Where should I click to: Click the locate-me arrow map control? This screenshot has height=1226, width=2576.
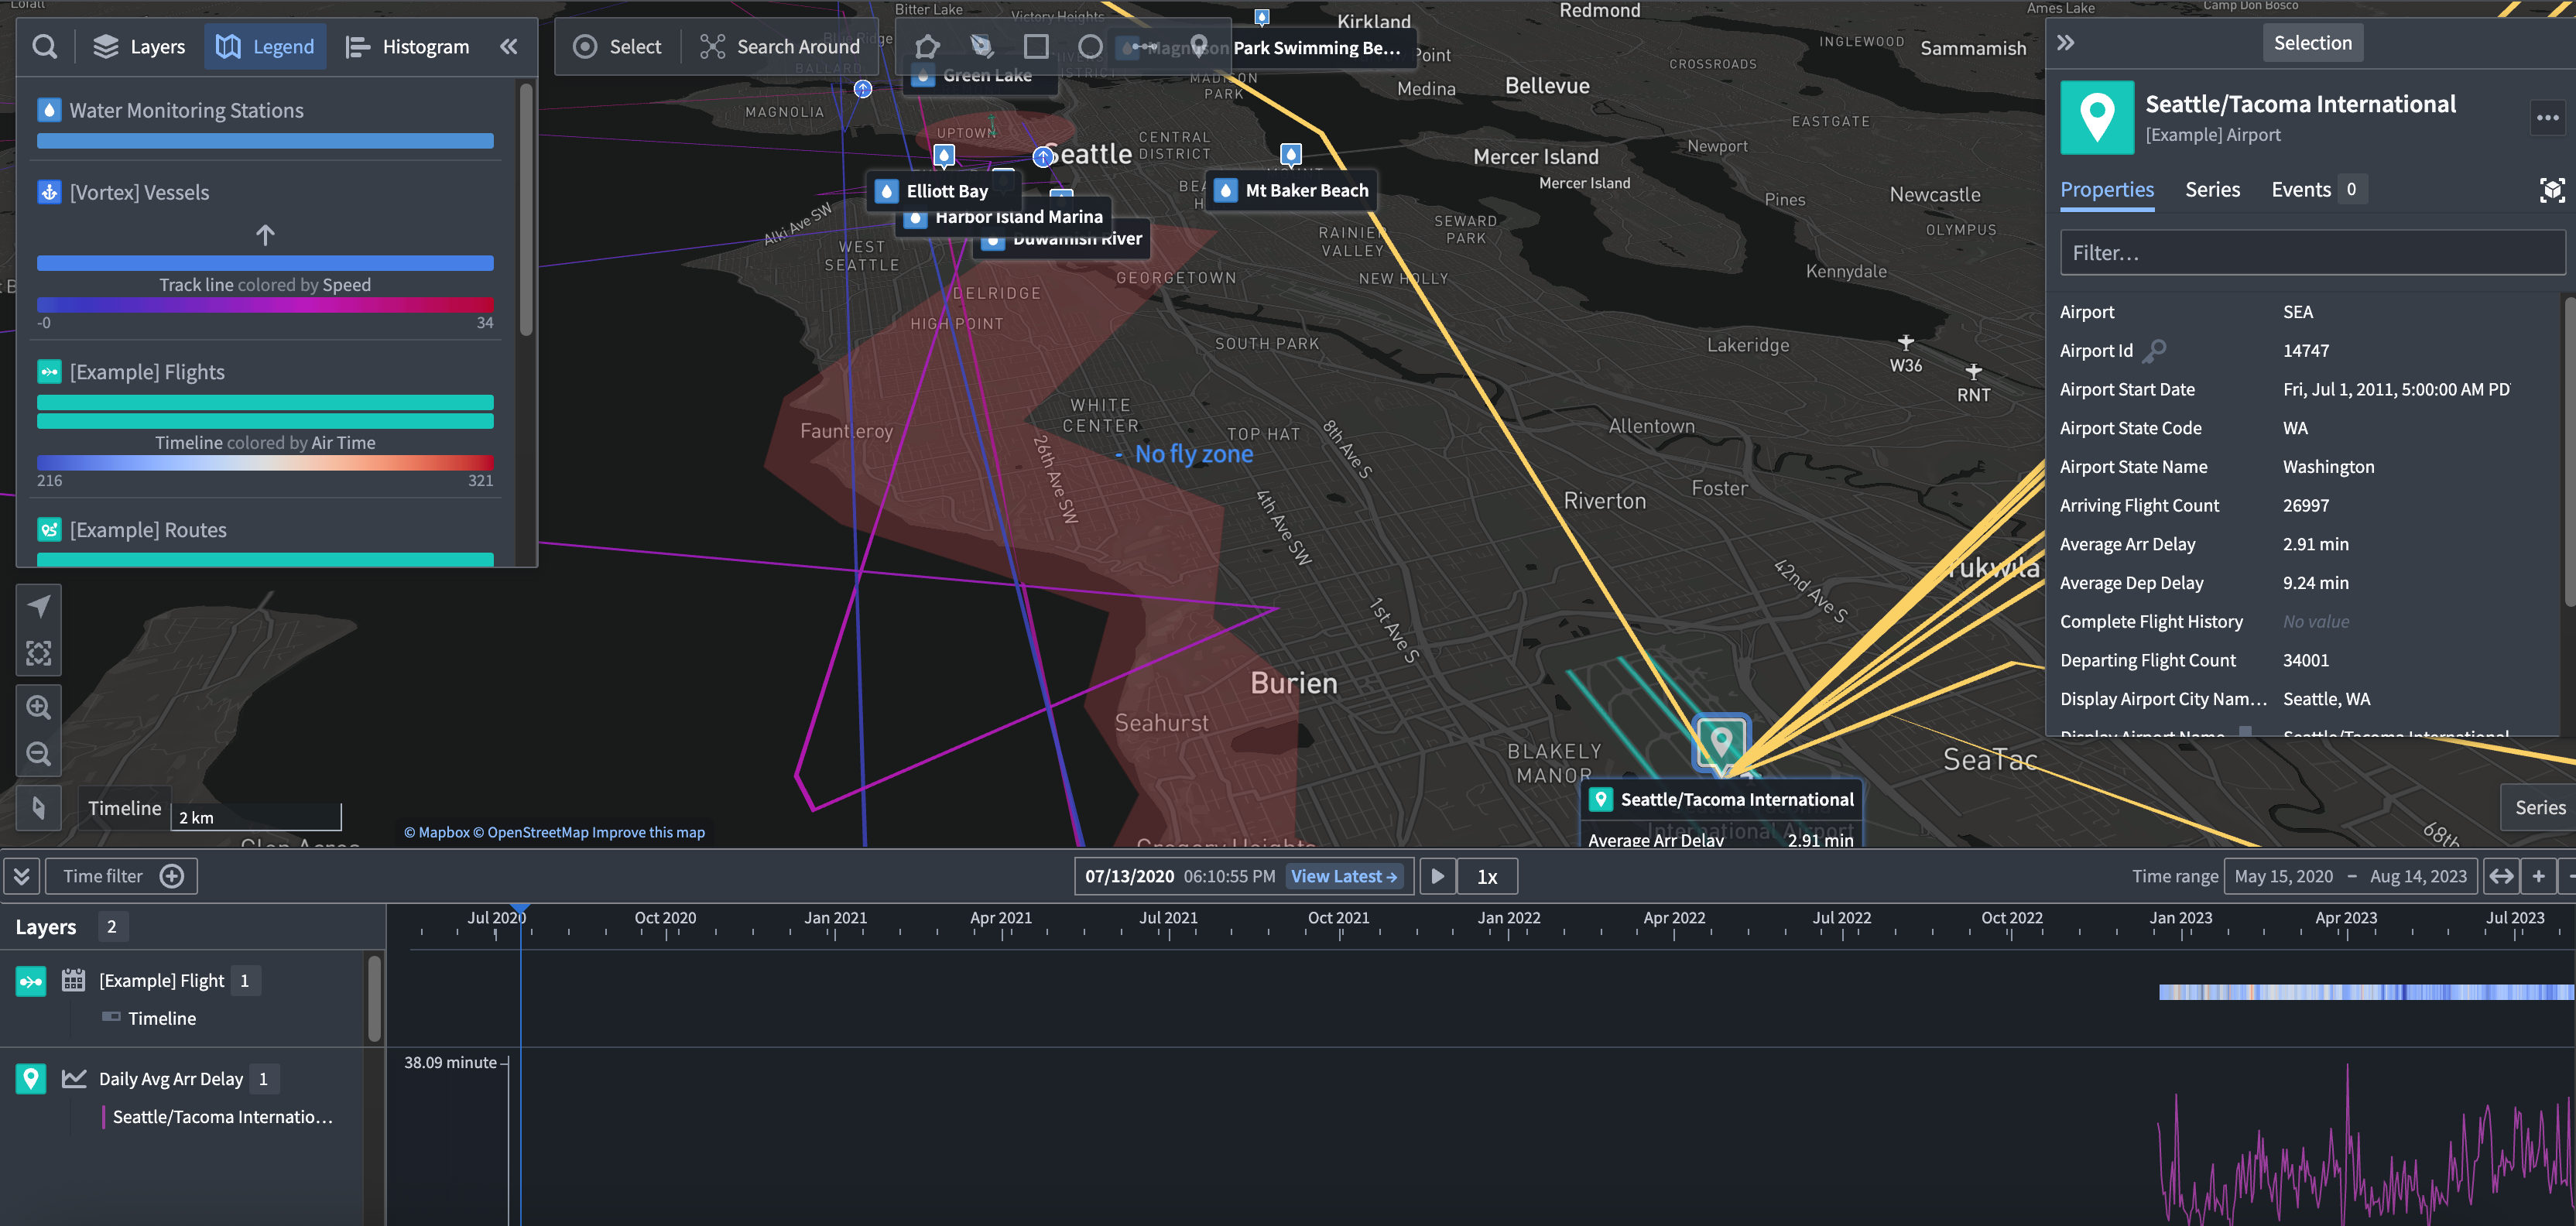39,607
